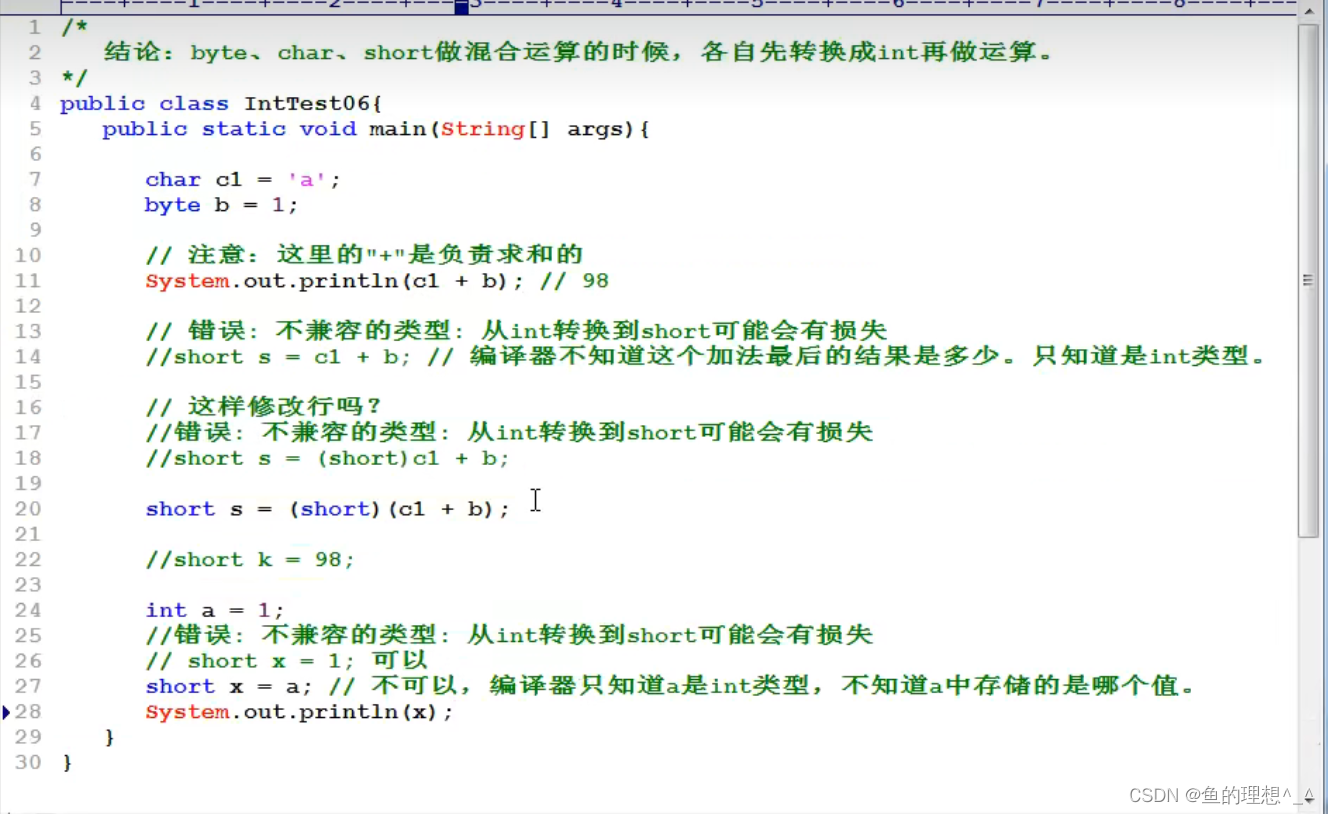The width and height of the screenshot is (1328, 814).
Task: Click the comment // 98 on line 11
Action: (575, 281)
